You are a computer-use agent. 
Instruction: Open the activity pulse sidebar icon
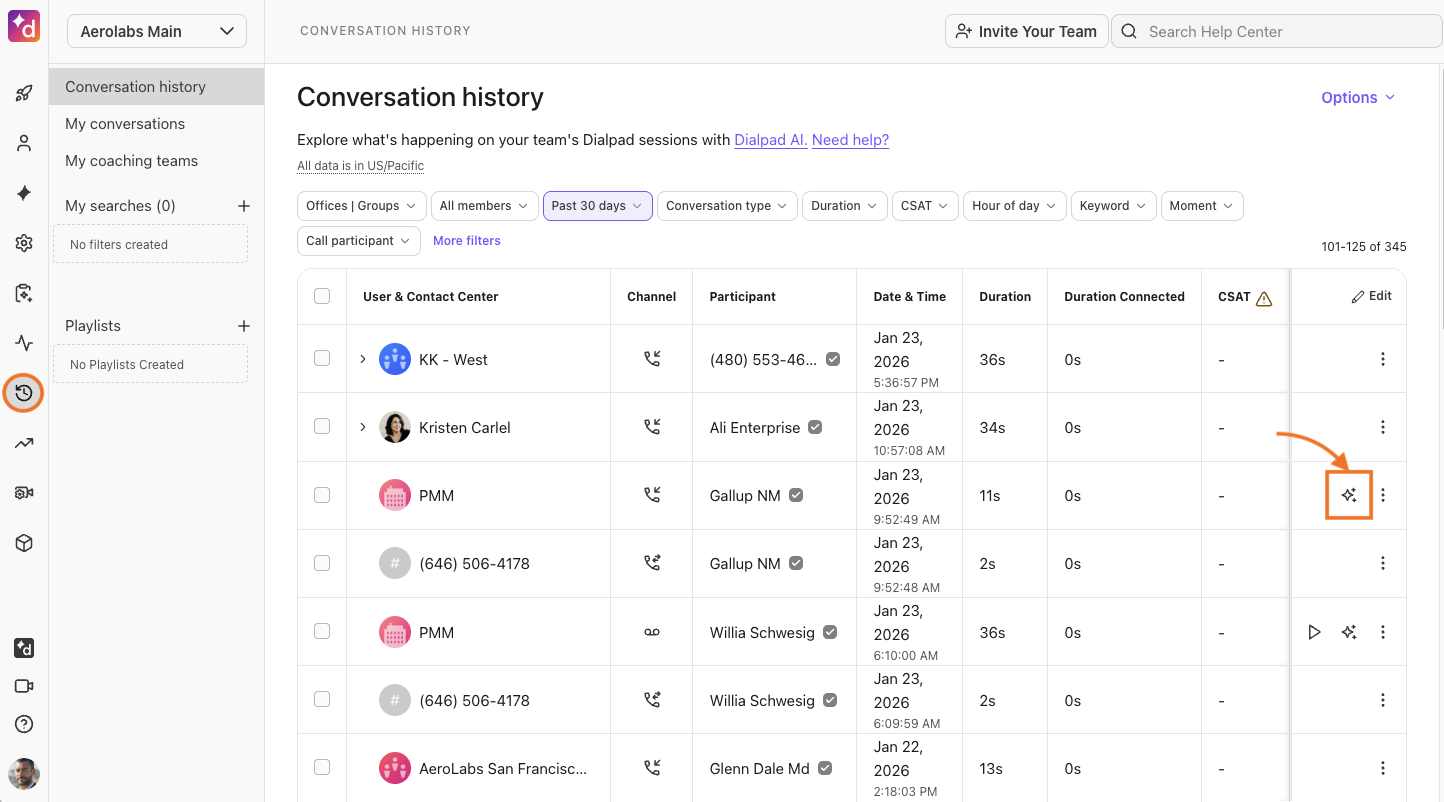coord(24,343)
